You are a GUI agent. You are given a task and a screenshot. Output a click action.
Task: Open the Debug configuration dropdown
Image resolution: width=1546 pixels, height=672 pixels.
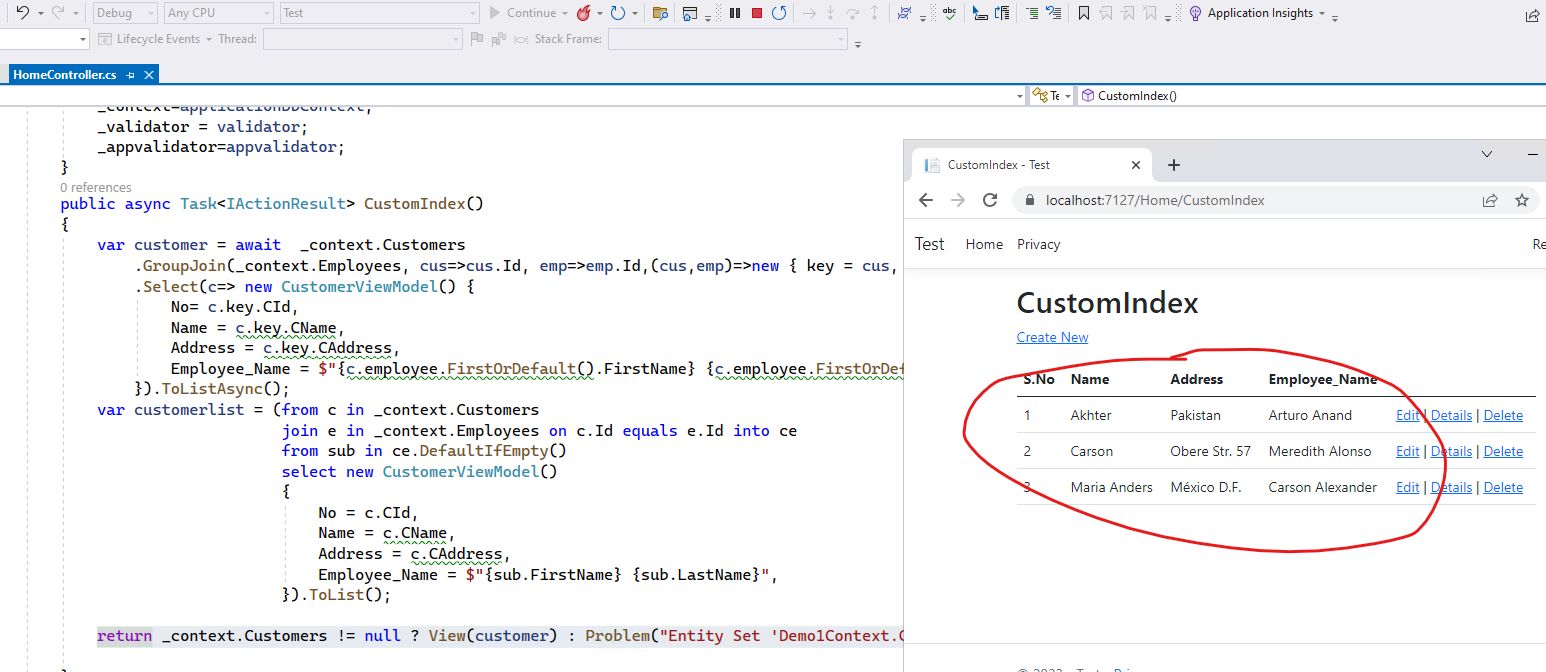click(125, 13)
